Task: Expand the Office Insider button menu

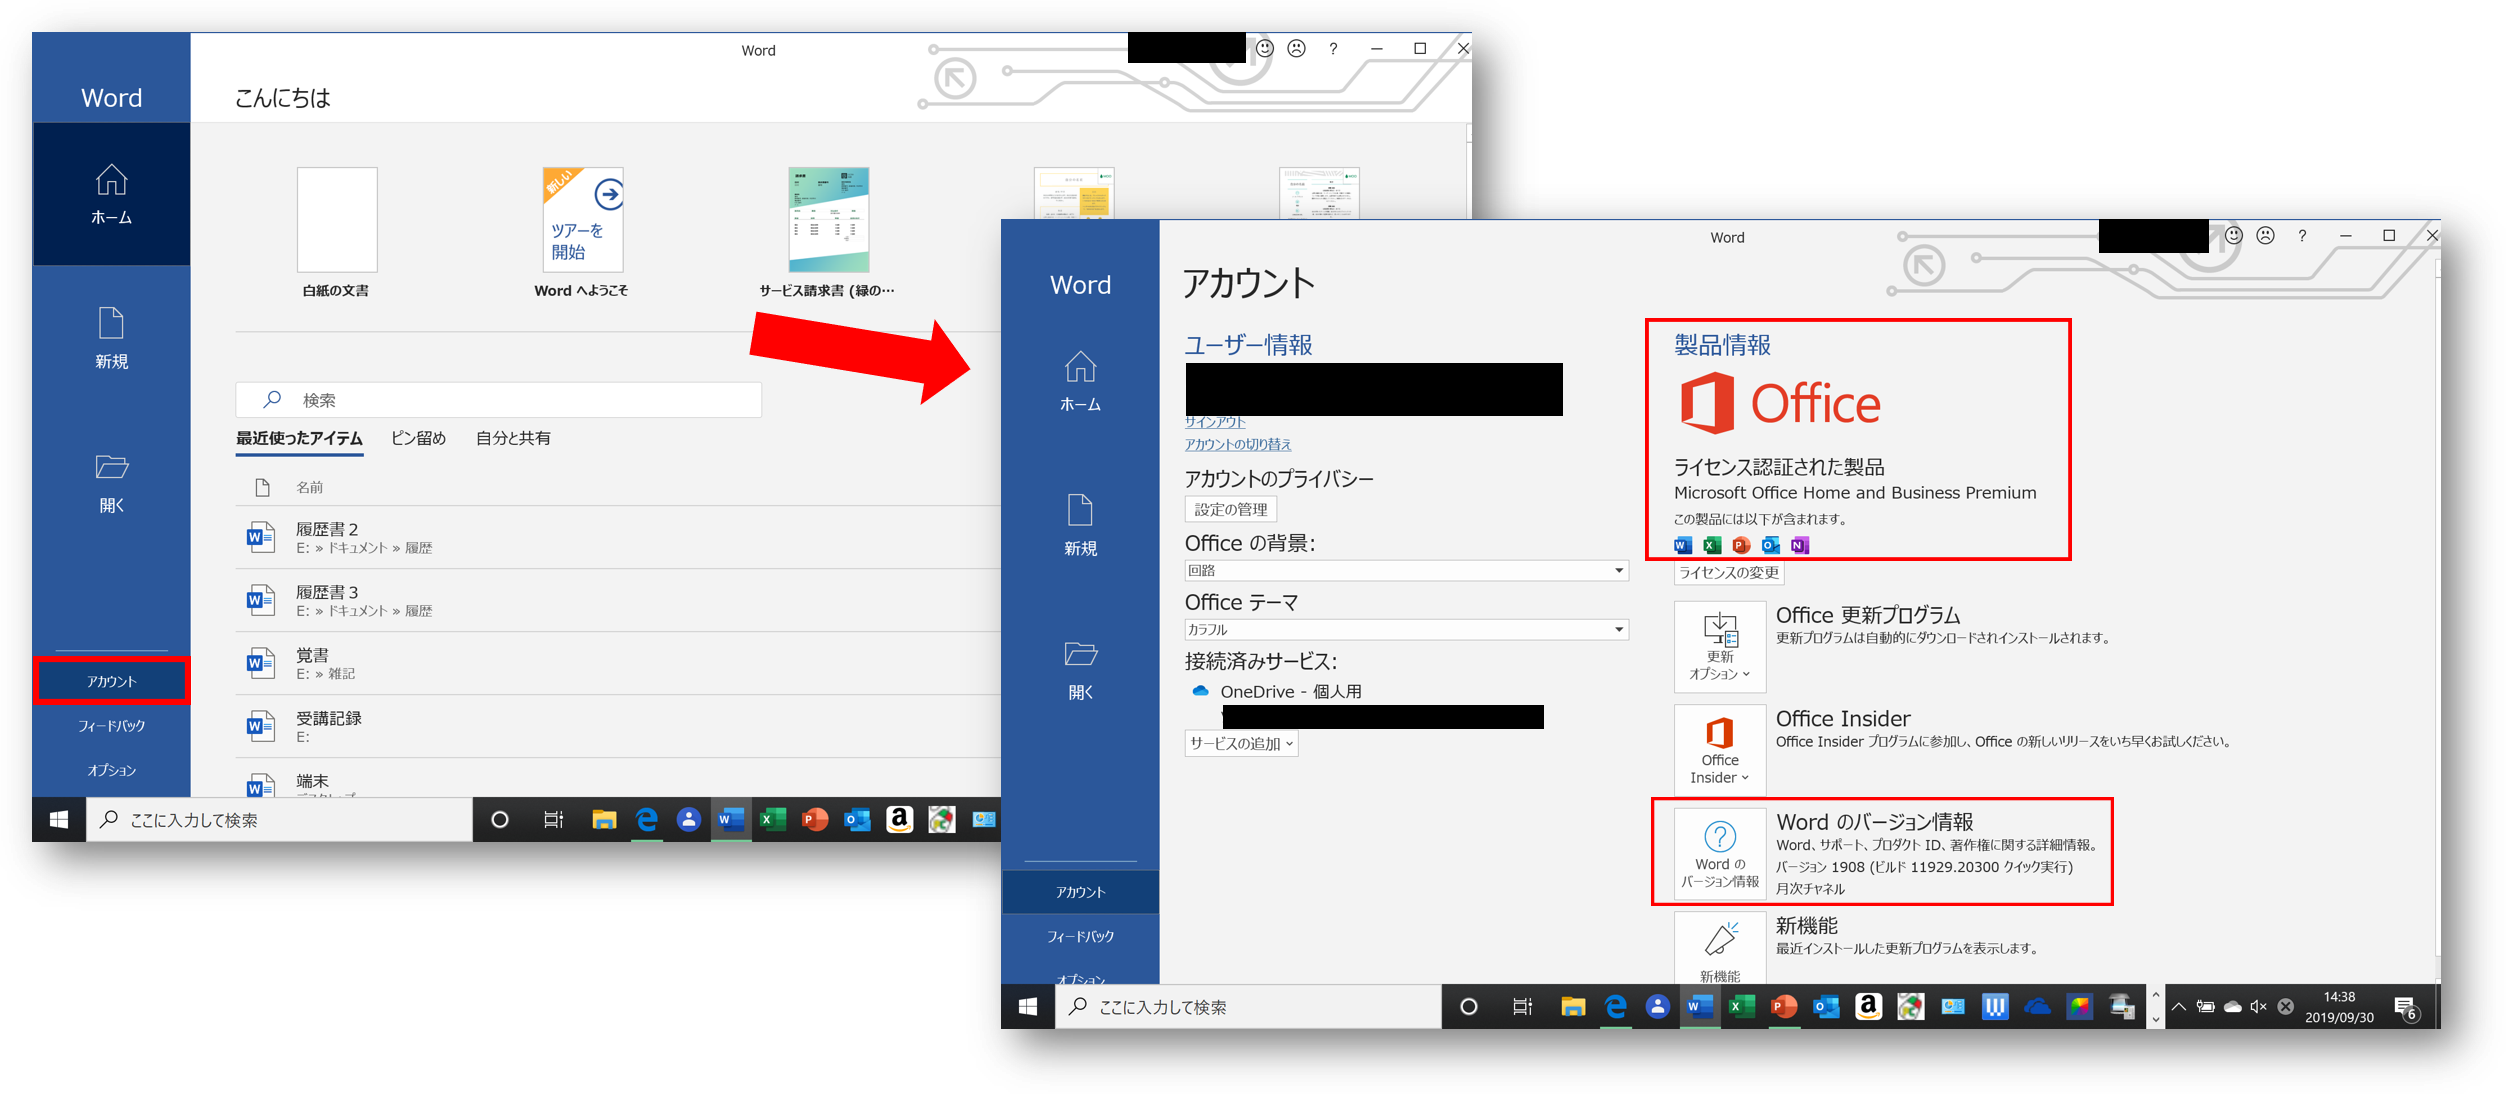Action: click(1720, 749)
